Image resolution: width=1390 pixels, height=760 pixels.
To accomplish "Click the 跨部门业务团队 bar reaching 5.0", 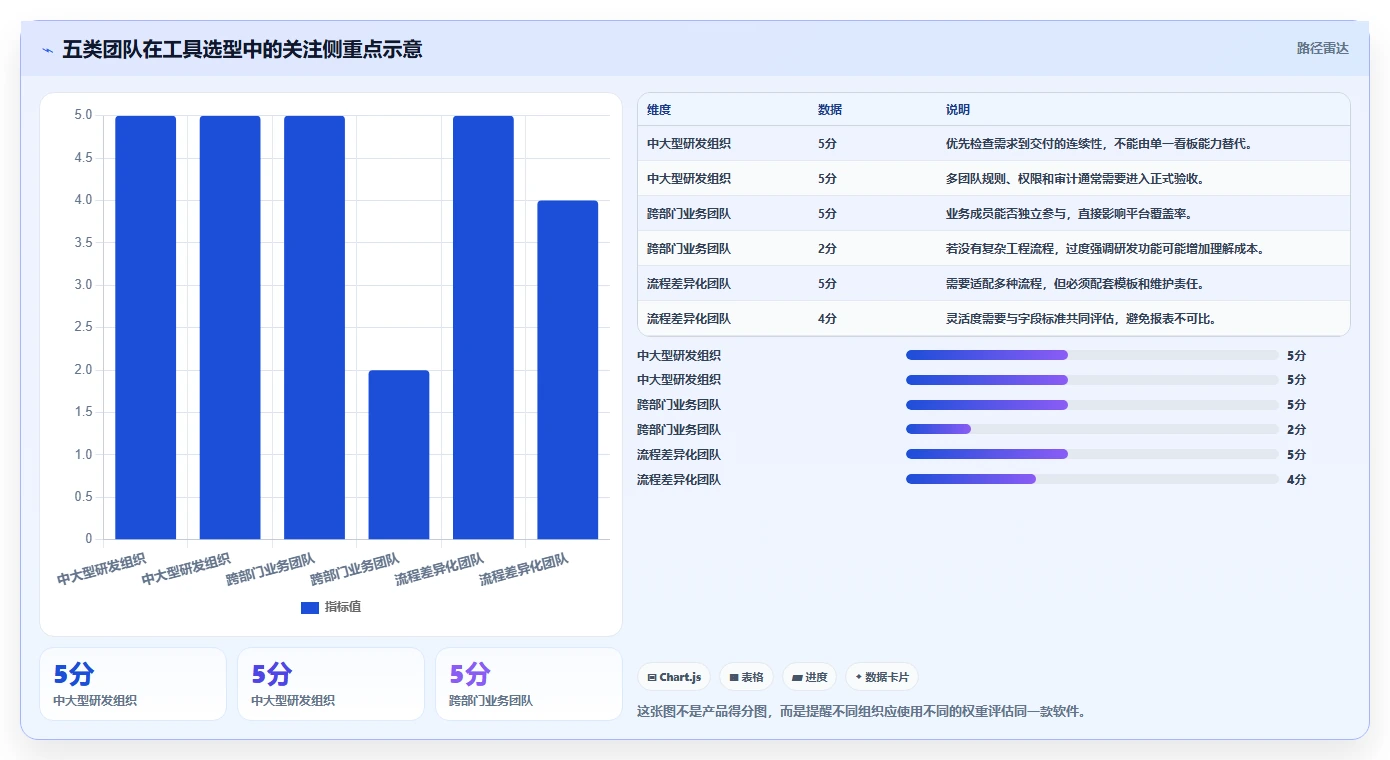I will point(314,328).
